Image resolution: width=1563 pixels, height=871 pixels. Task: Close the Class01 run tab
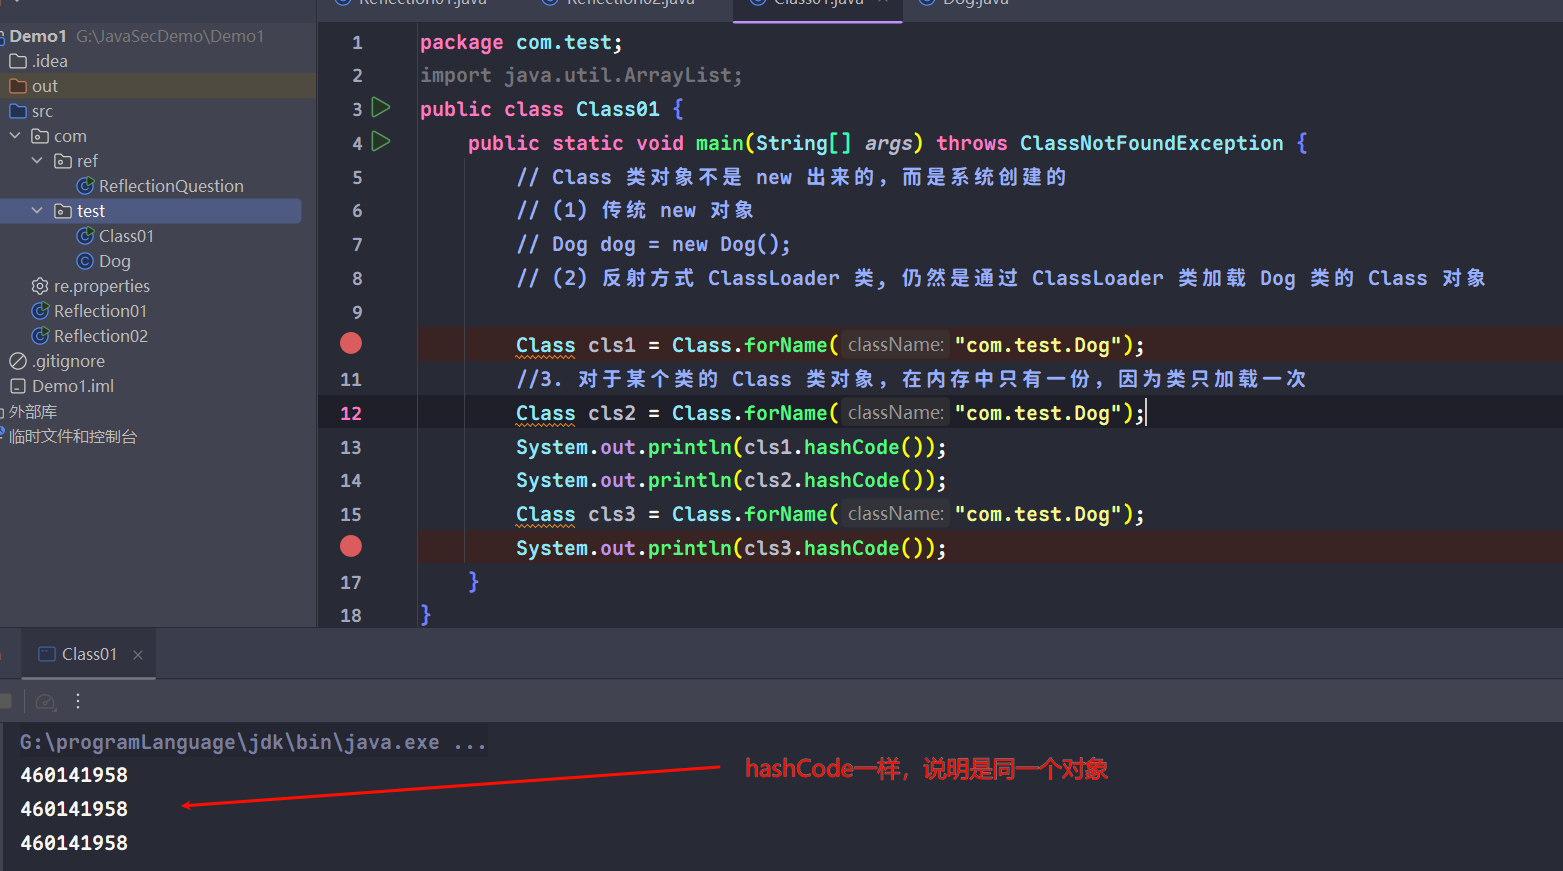click(138, 655)
